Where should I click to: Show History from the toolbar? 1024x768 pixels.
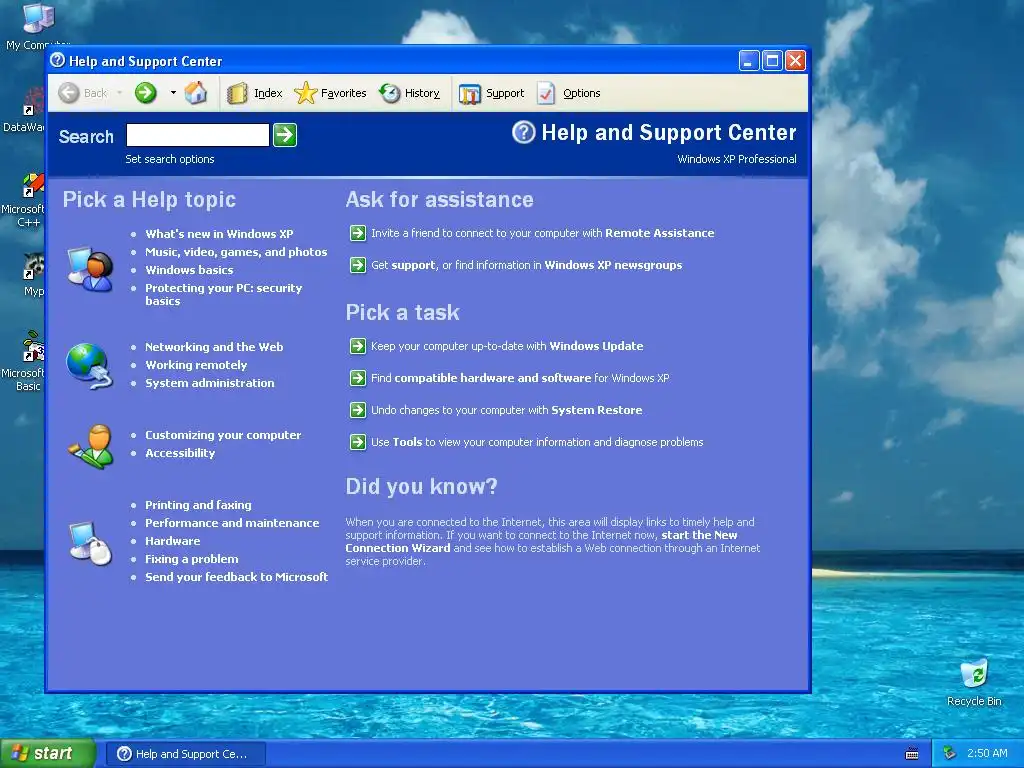[409, 93]
